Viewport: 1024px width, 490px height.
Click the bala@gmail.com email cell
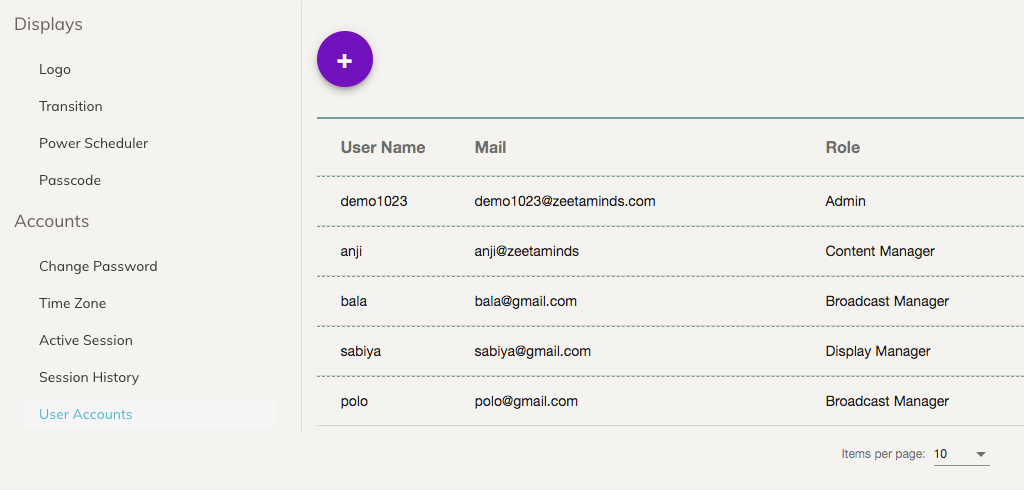point(526,301)
